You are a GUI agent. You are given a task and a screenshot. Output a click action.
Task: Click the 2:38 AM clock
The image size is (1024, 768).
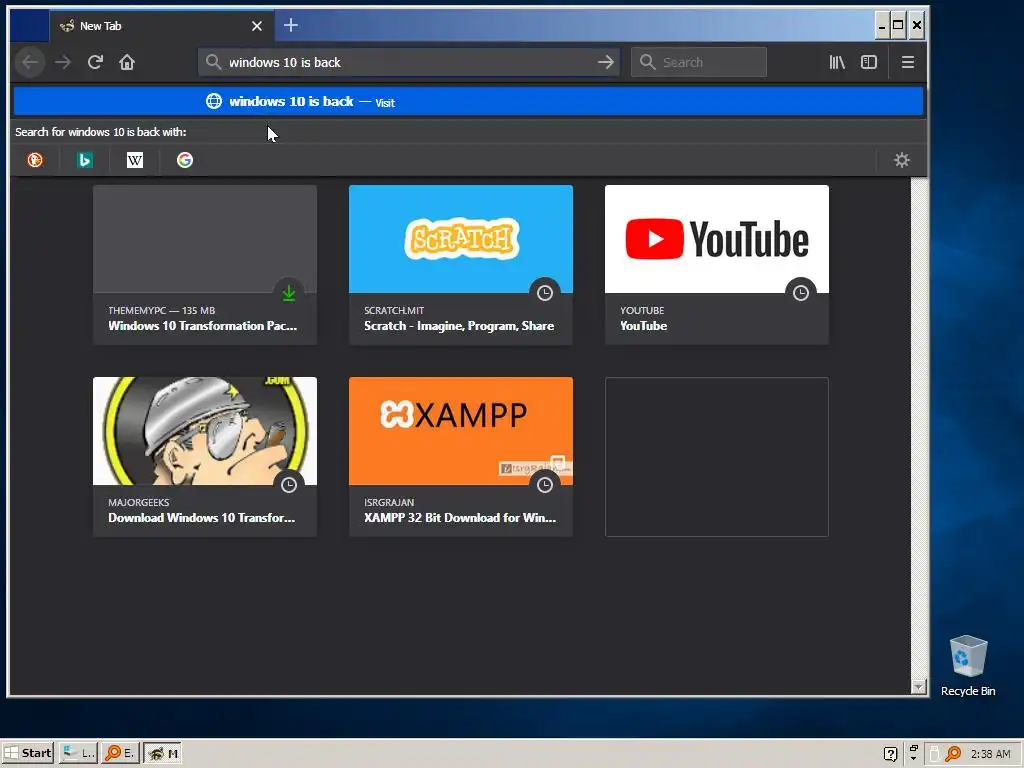coord(990,754)
